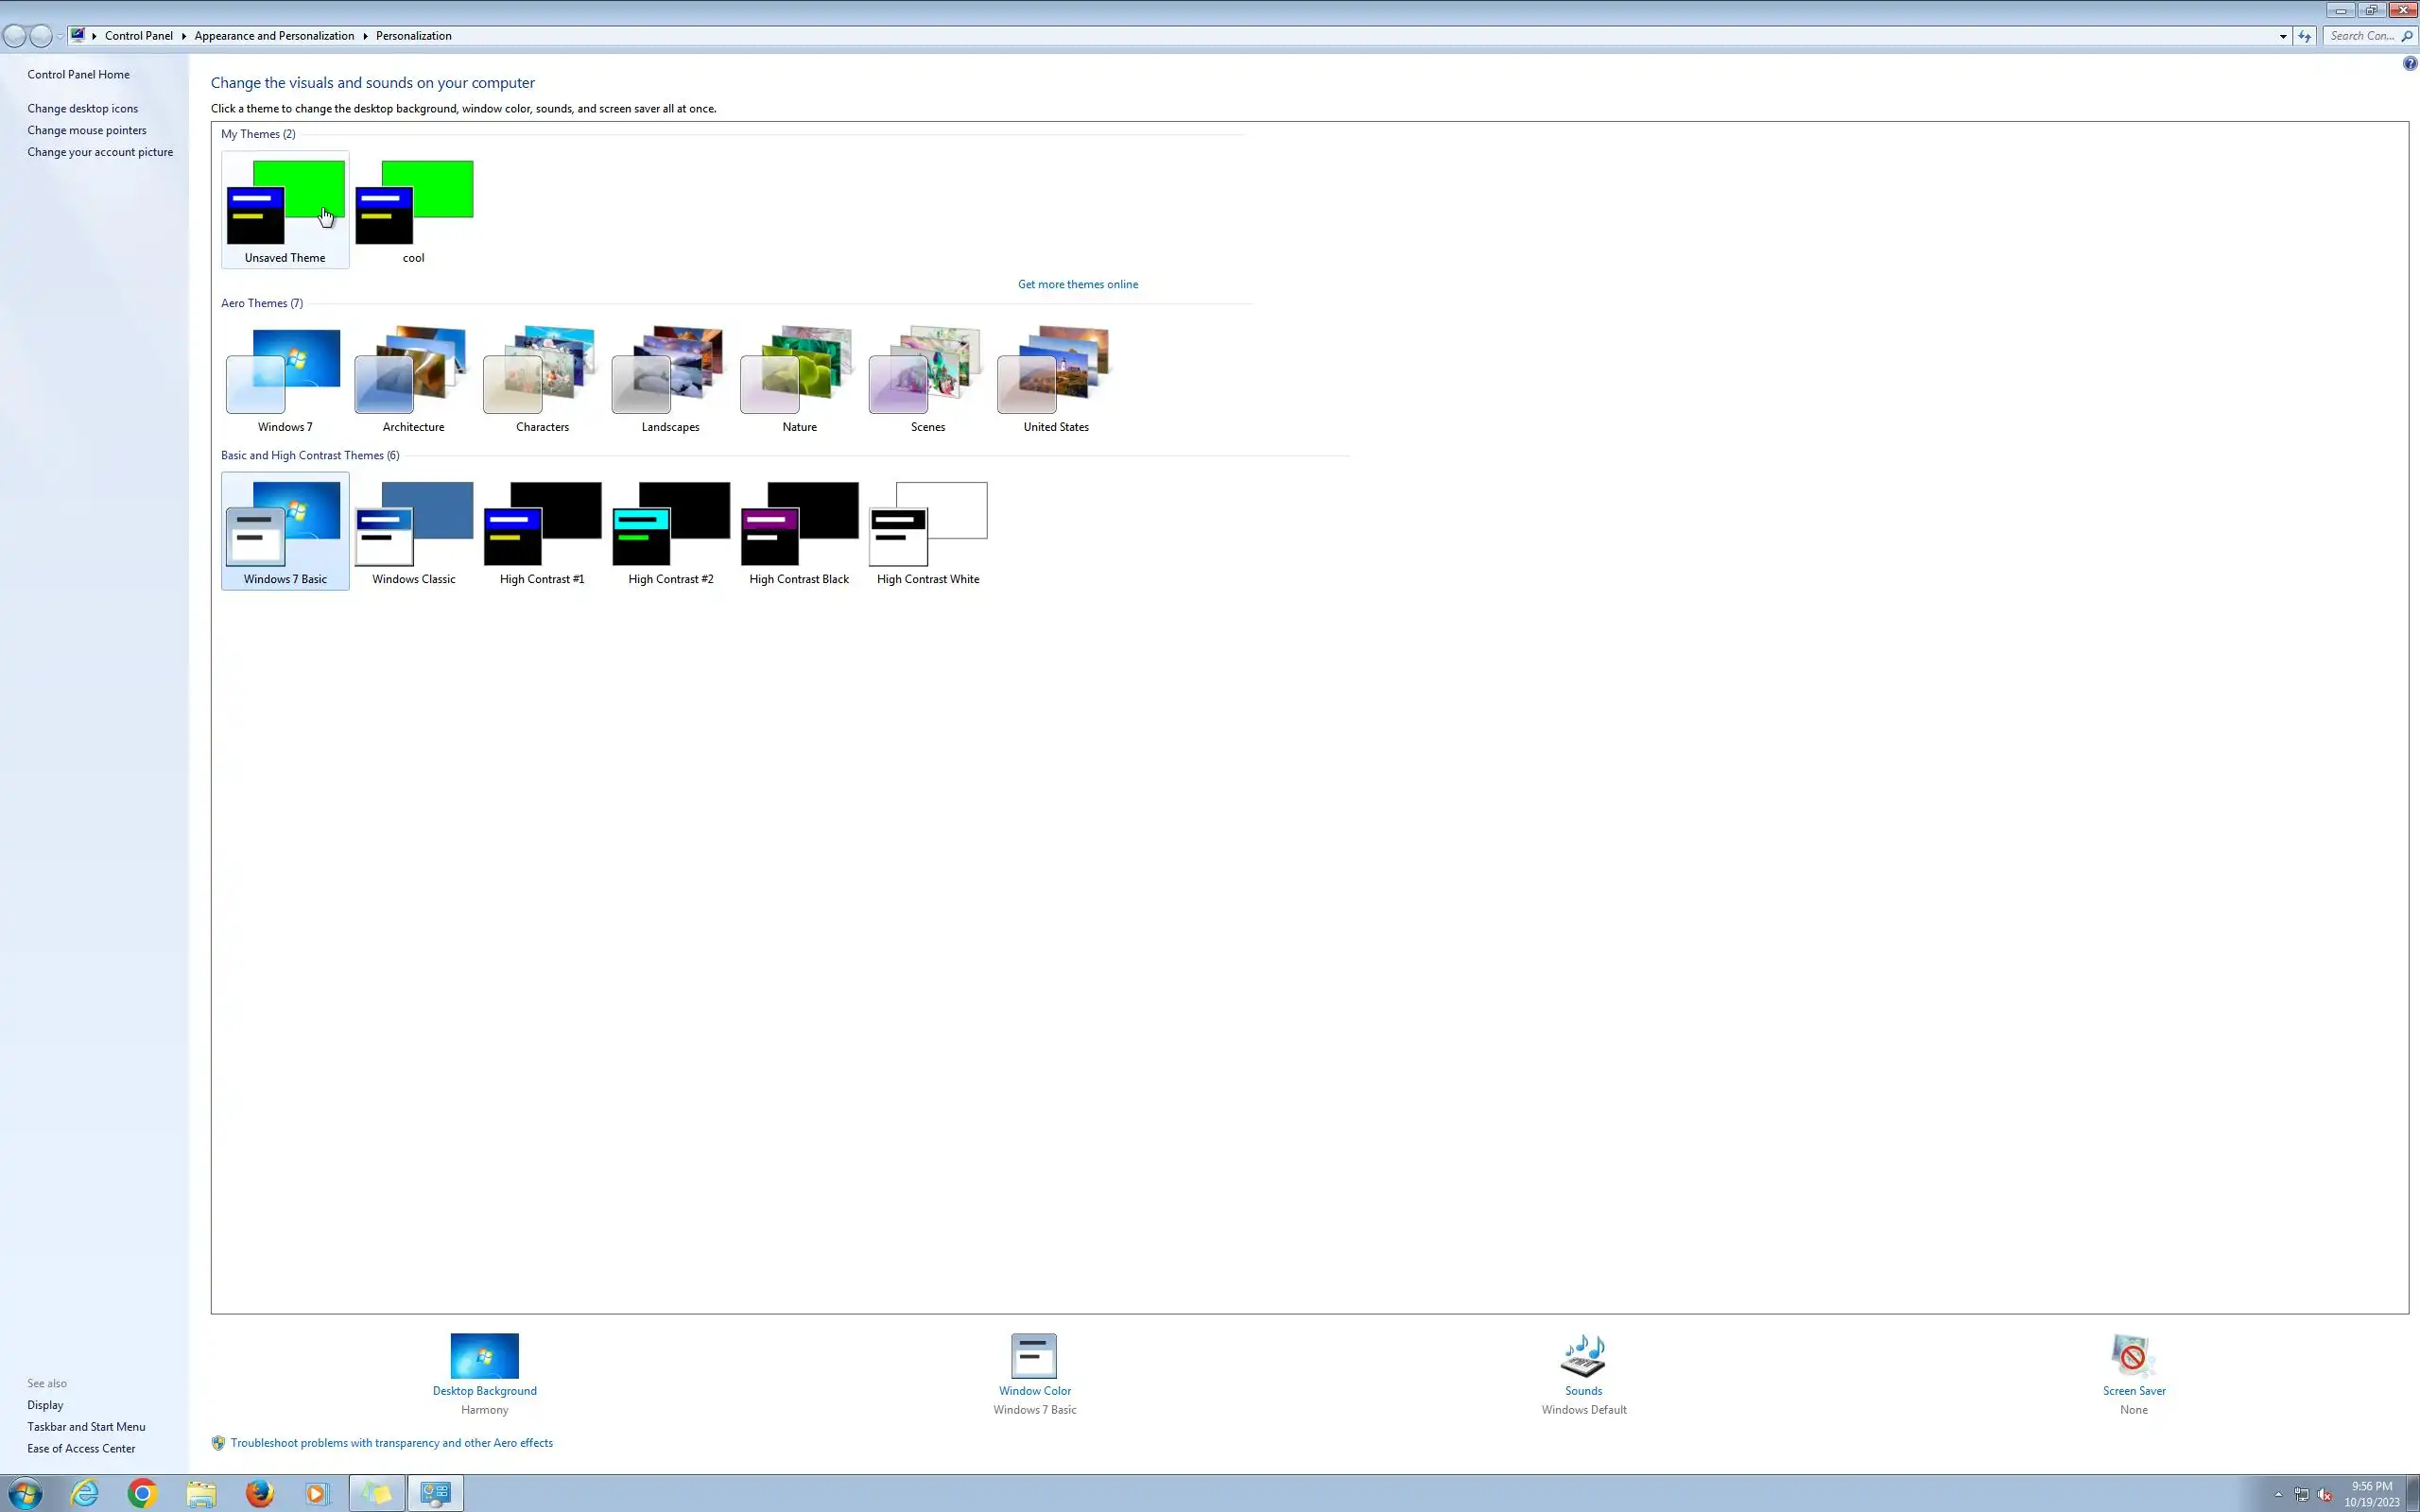2420x1512 pixels.
Task: Apply the High Contrast #2 theme
Action: 670,532
